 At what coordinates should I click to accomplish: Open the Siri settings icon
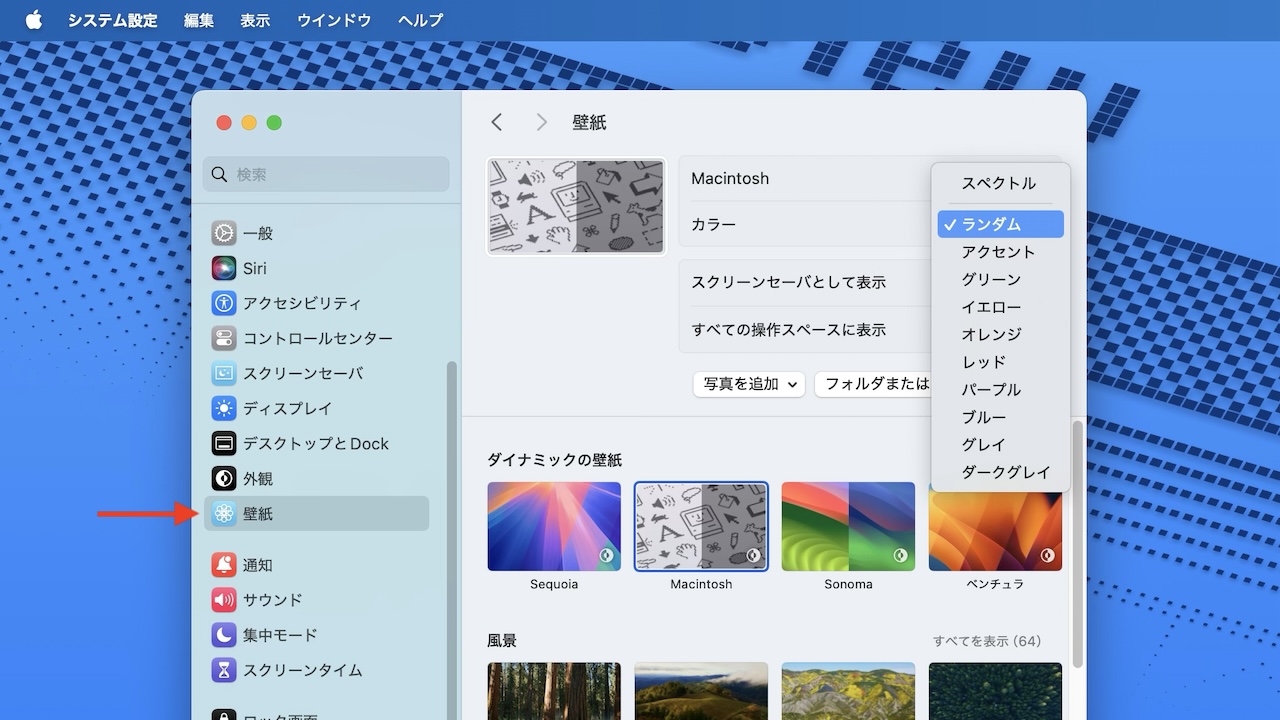click(224, 268)
